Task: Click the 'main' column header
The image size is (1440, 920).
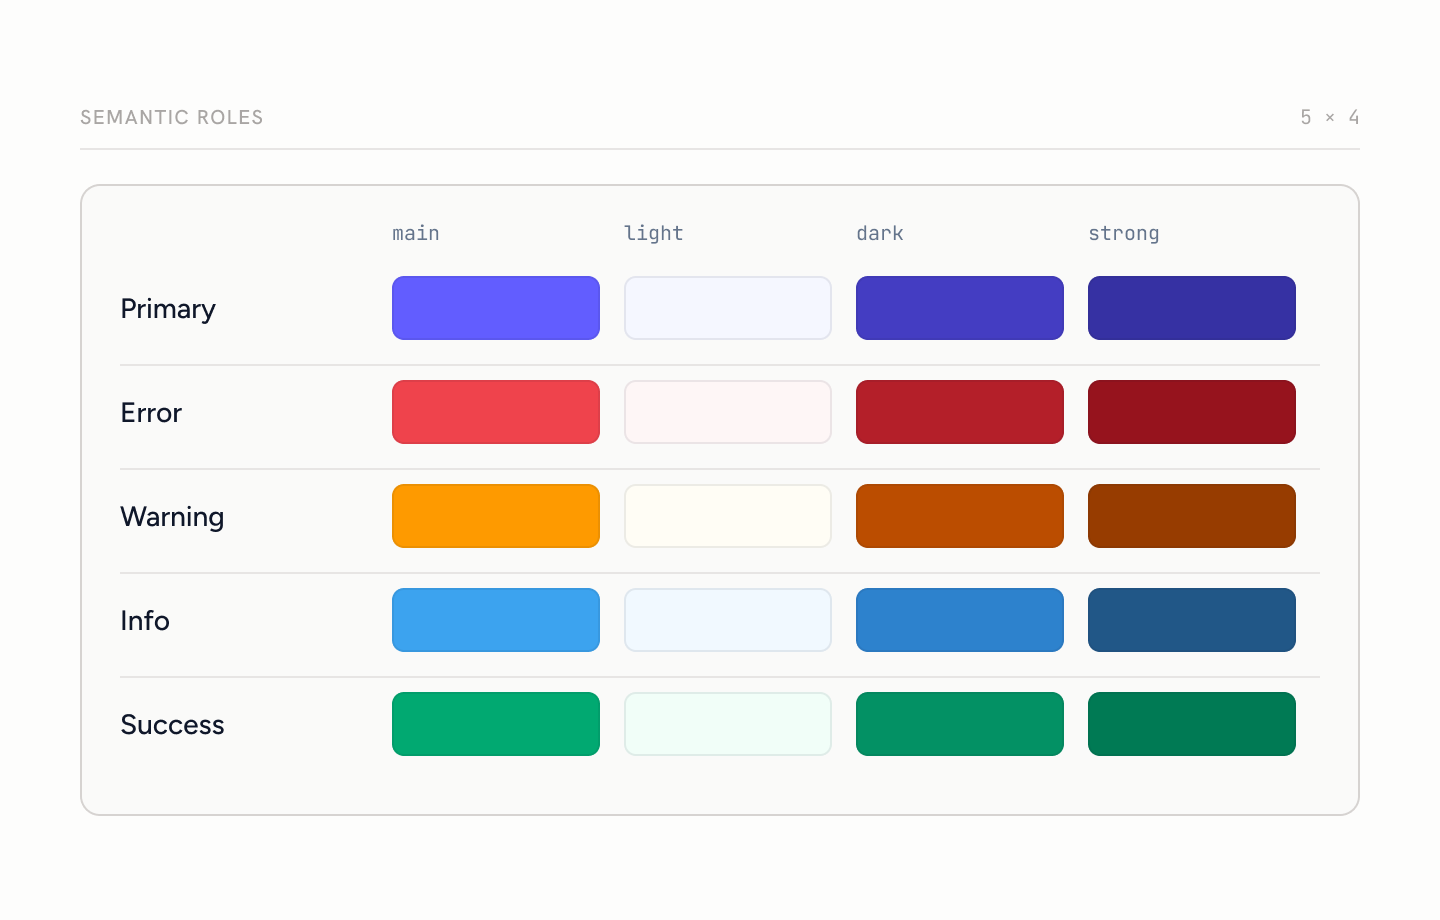Action: (x=416, y=233)
